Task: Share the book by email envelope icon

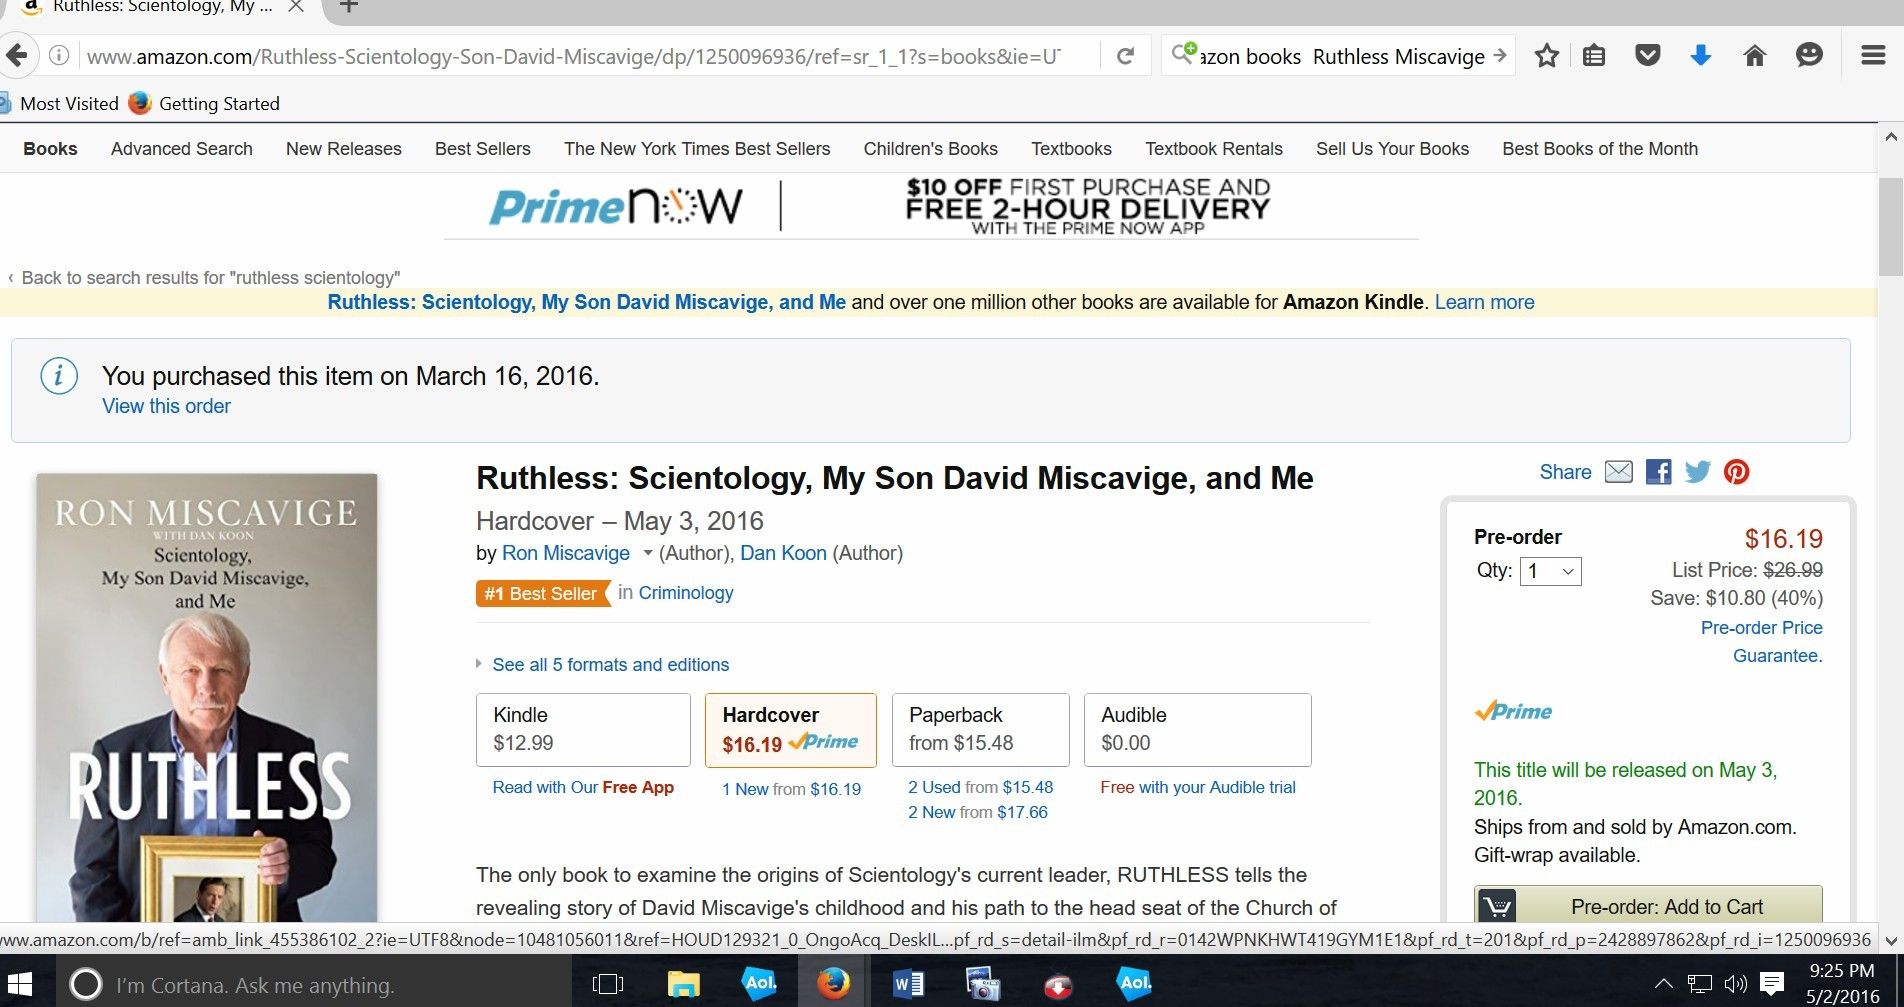Action: (1618, 472)
